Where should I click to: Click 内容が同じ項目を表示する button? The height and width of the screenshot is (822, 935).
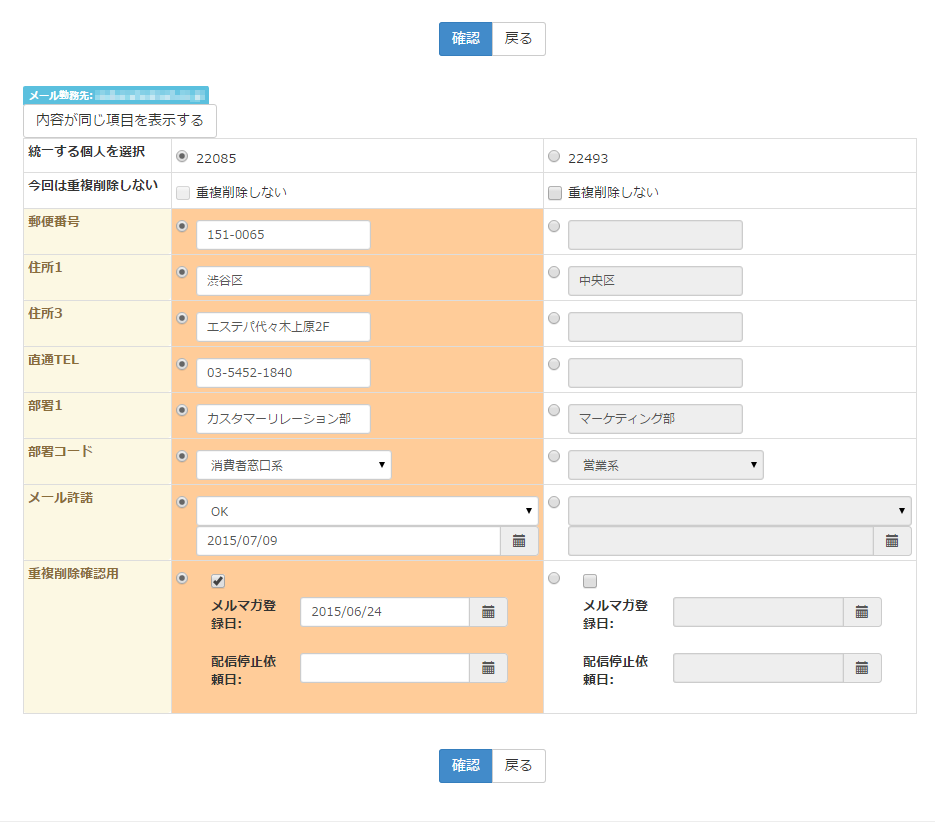click(x=120, y=121)
